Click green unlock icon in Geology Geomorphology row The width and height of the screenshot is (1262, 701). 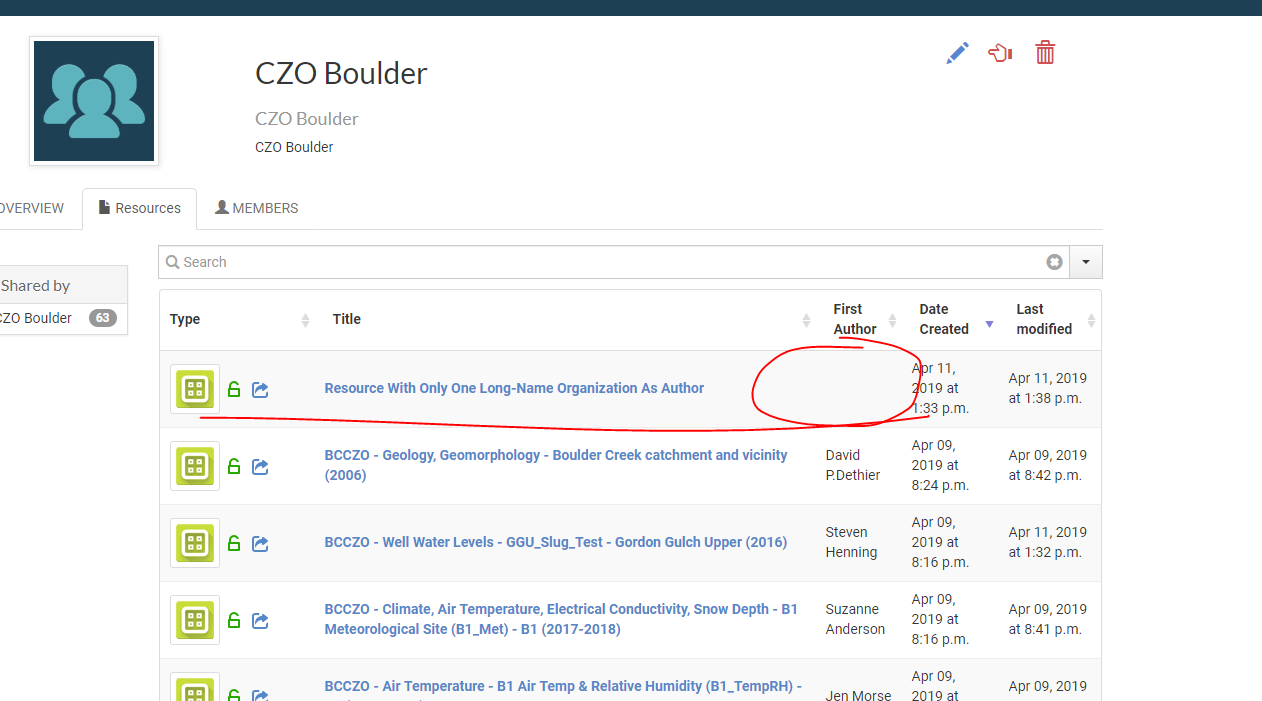tap(234, 466)
